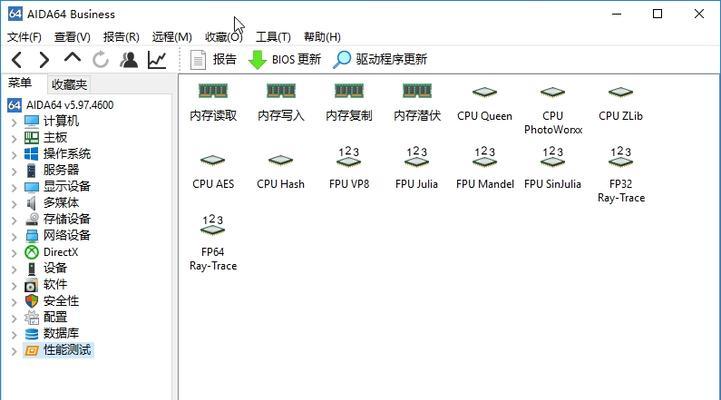The image size is (721, 400).
Task: Click the 驱动程序更新 driver update button
Action: click(380, 60)
